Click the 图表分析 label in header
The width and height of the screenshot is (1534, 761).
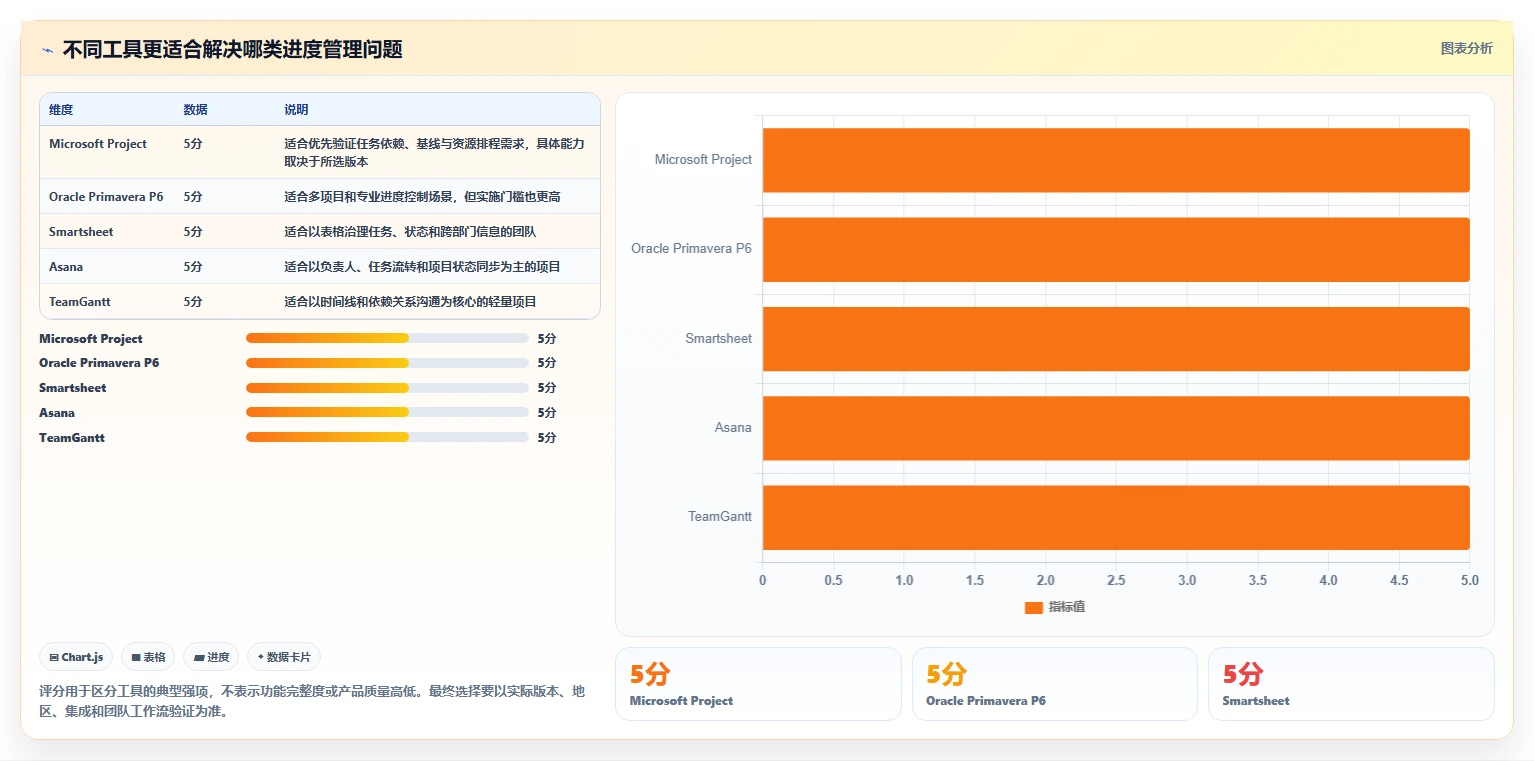pos(1466,48)
